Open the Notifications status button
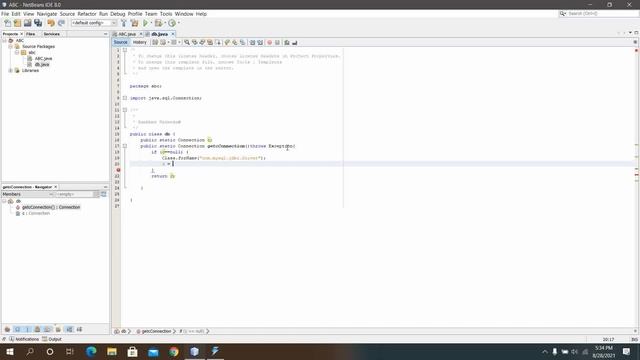Screen dimensions: 640x360 point(24,339)
